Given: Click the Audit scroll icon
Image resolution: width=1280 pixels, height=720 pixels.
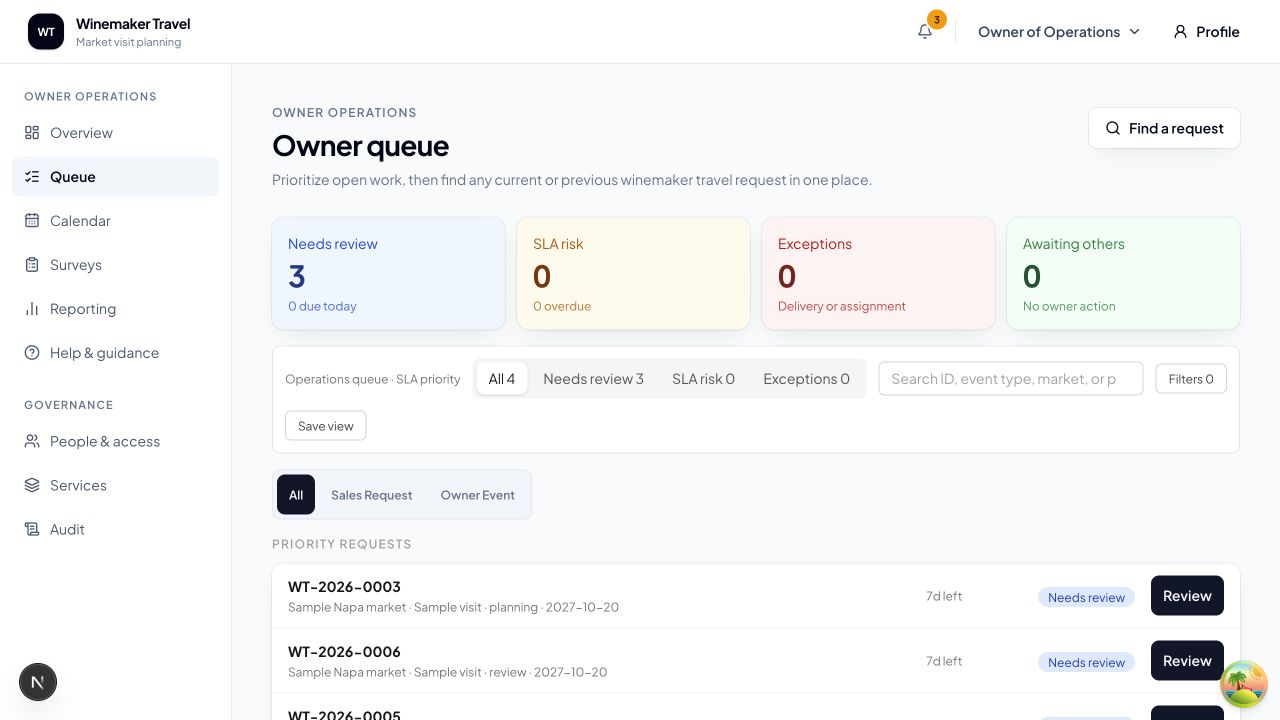Looking at the screenshot, I should click(32, 529).
